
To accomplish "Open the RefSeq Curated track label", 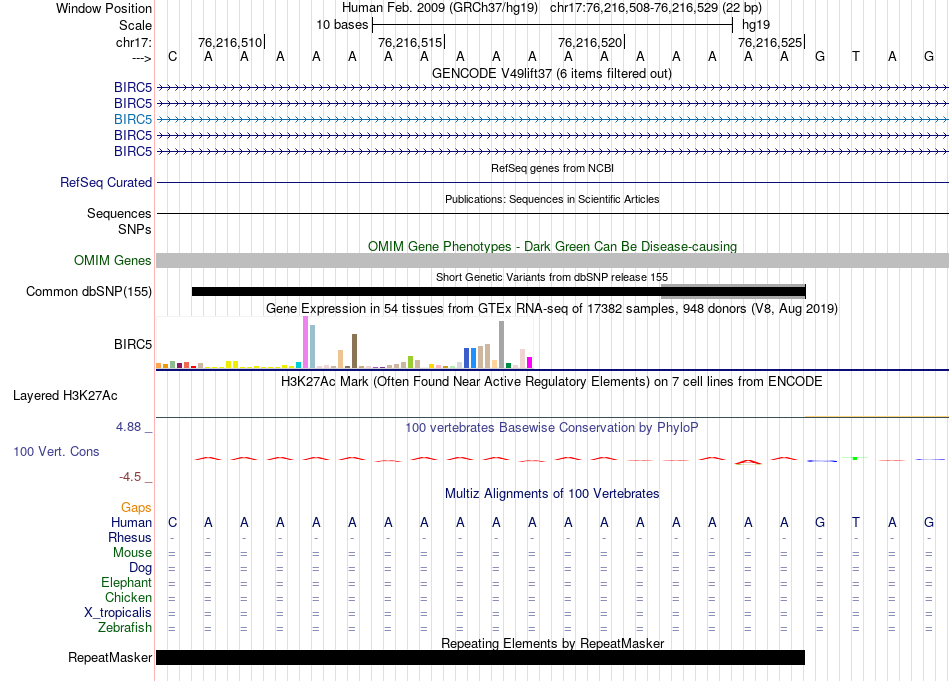I will (x=106, y=182).
